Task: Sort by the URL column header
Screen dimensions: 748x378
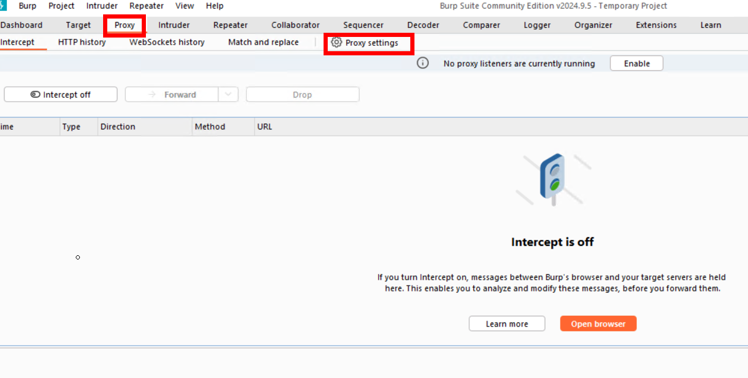Action: point(501,126)
